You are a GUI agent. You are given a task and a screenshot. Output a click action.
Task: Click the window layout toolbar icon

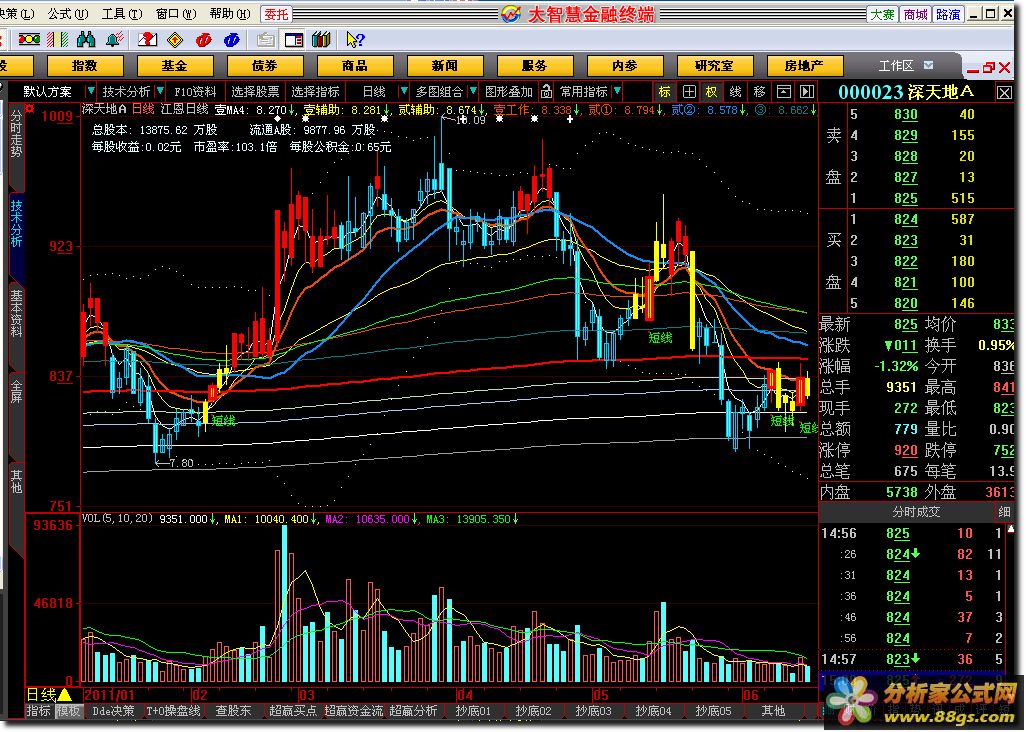[x=294, y=40]
